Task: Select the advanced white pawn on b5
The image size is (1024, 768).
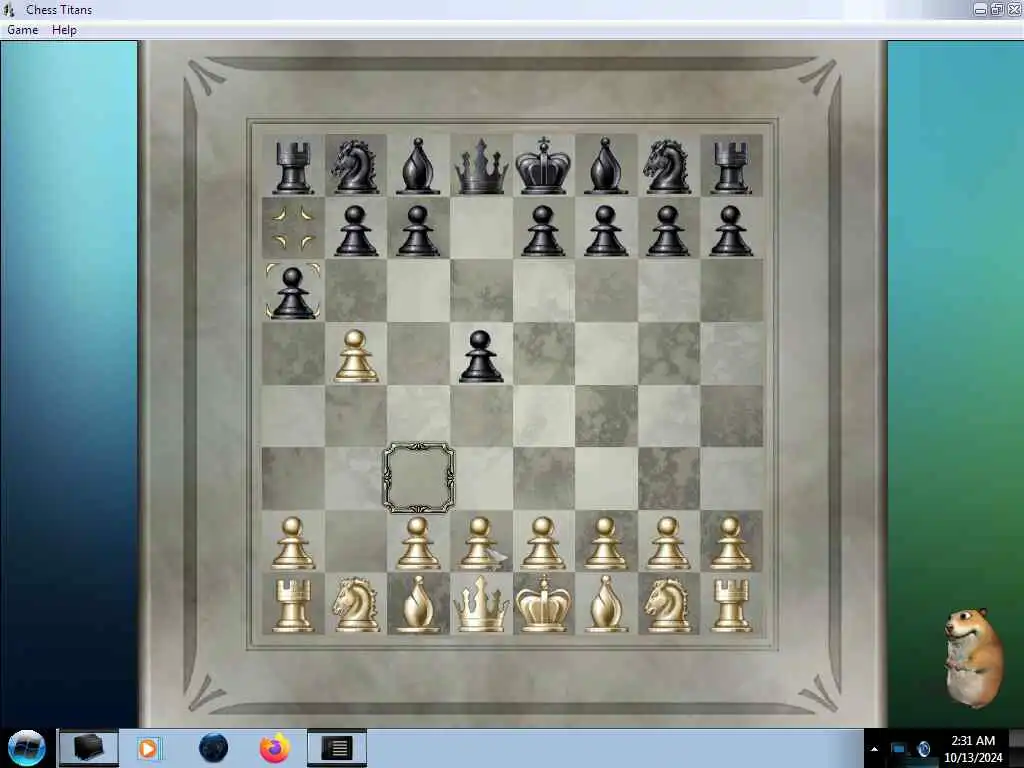Action: [356, 356]
